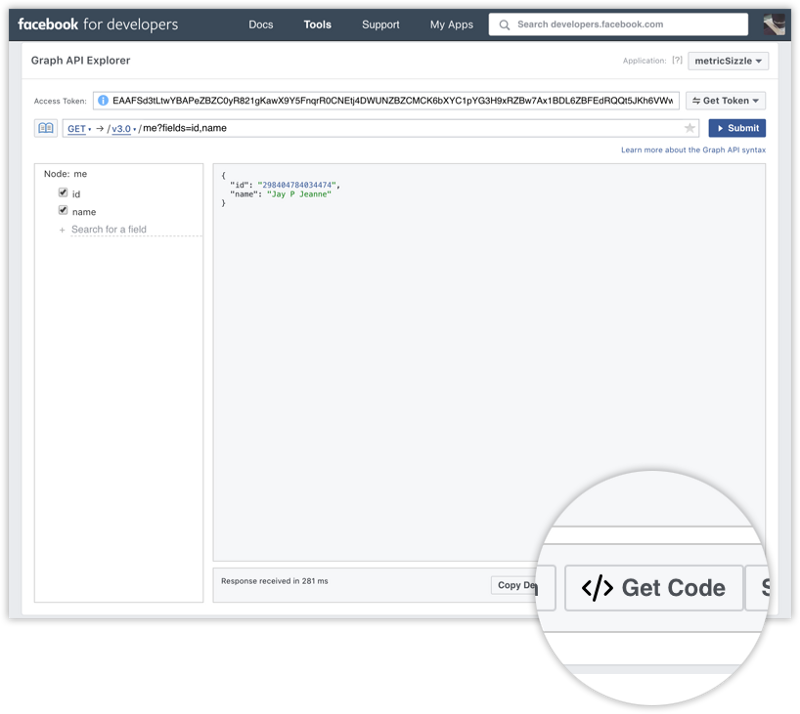Click the Get Code button
800x714 pixels.
click(x=654, y=587)
